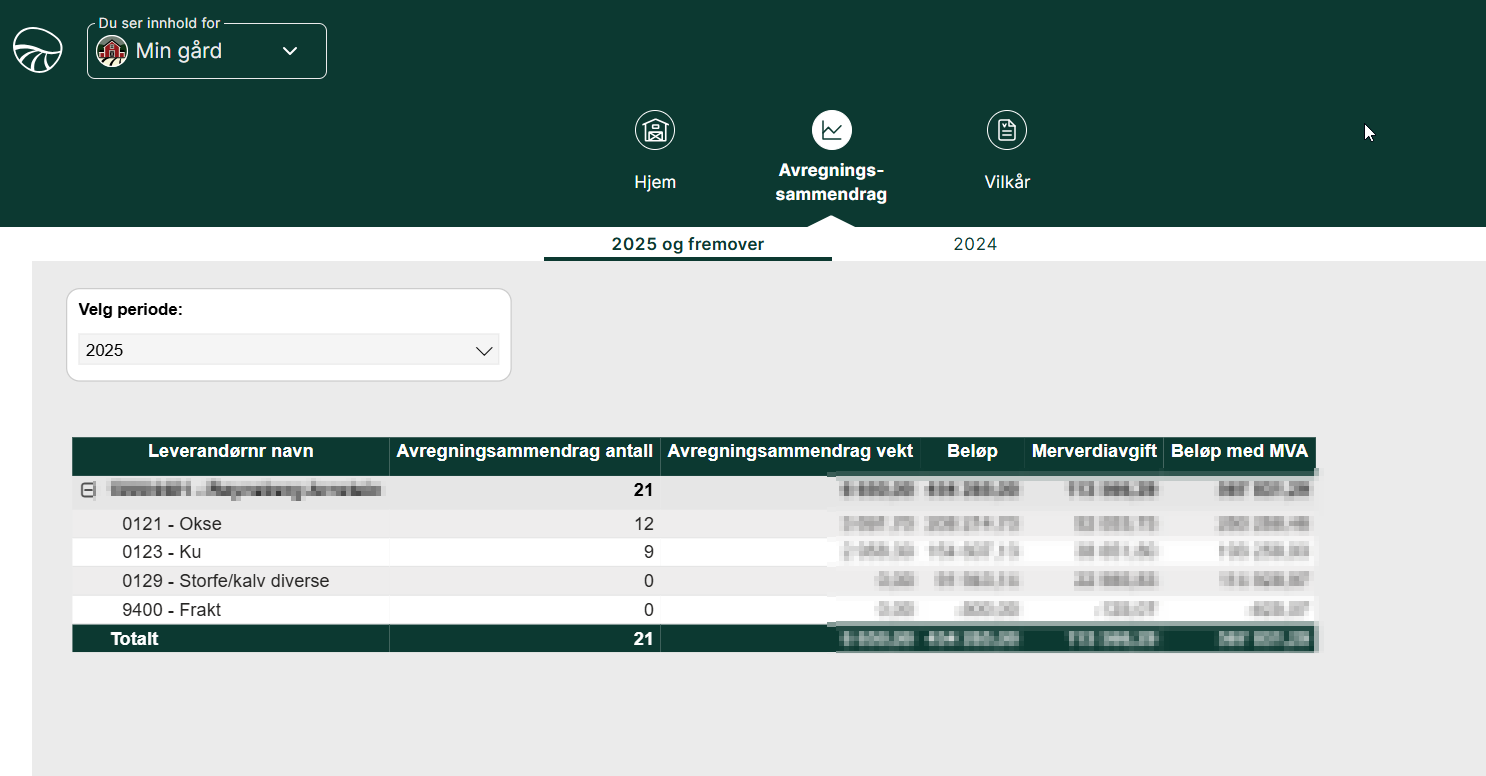Open the Hjem barn icon
Screen dimensions: 1486x776
(655, 130)
